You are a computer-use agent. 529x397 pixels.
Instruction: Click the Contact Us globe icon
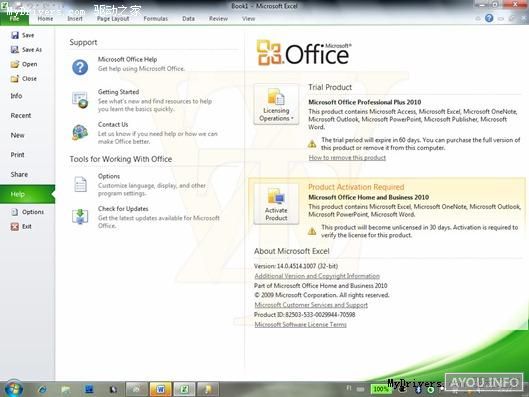click(80, 132)
